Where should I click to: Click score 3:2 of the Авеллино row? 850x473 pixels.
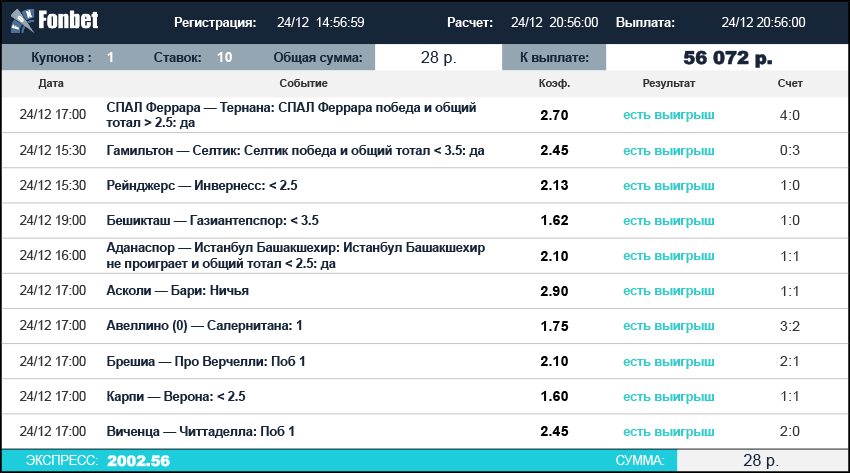tap(790, 326)
